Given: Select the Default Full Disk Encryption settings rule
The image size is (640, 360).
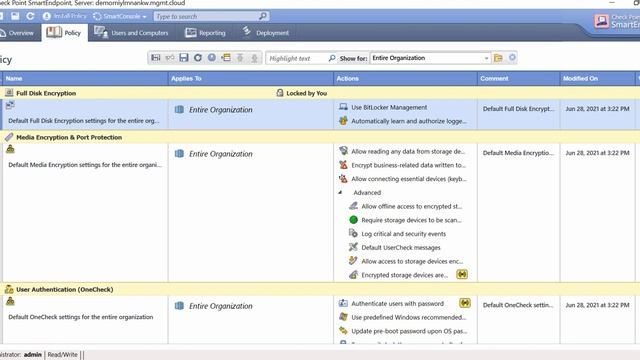Looking at the screenshot, I should 84,121.
